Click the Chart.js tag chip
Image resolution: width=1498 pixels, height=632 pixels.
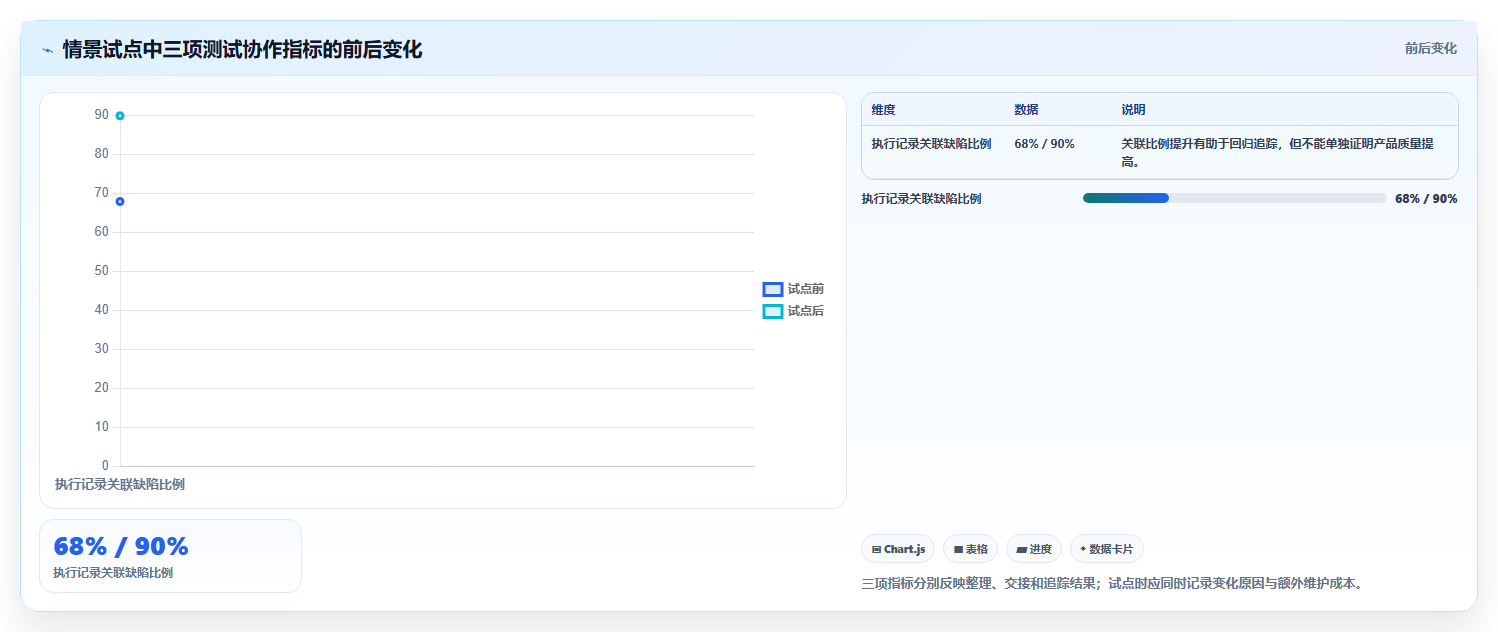898,549
